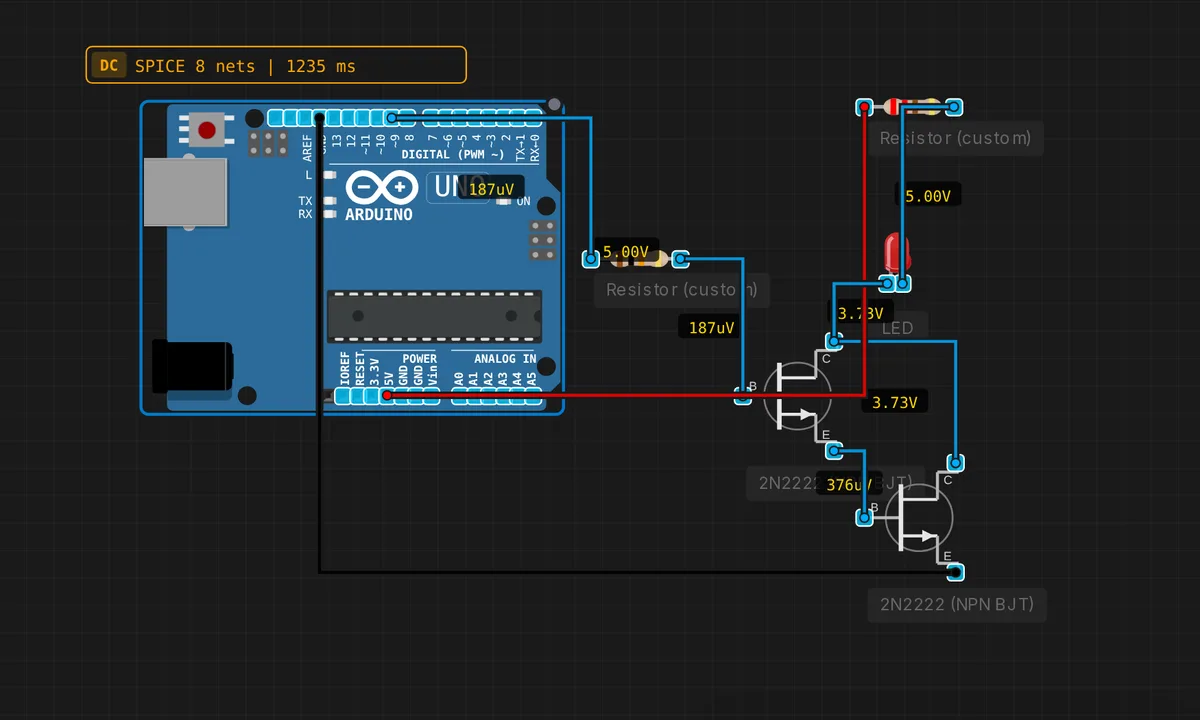Click the lower transistor's emitter pin E
This screenshot has width=1200, height=720.
pyautogui.click(x=955, y=572)
